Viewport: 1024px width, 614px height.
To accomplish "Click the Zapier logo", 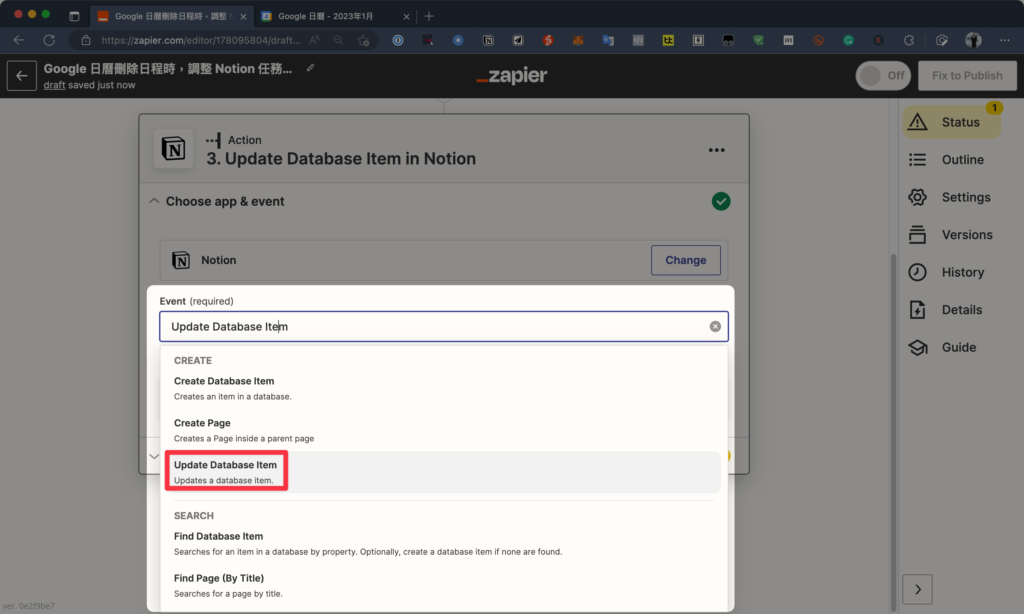I will [x=512, y=76].
